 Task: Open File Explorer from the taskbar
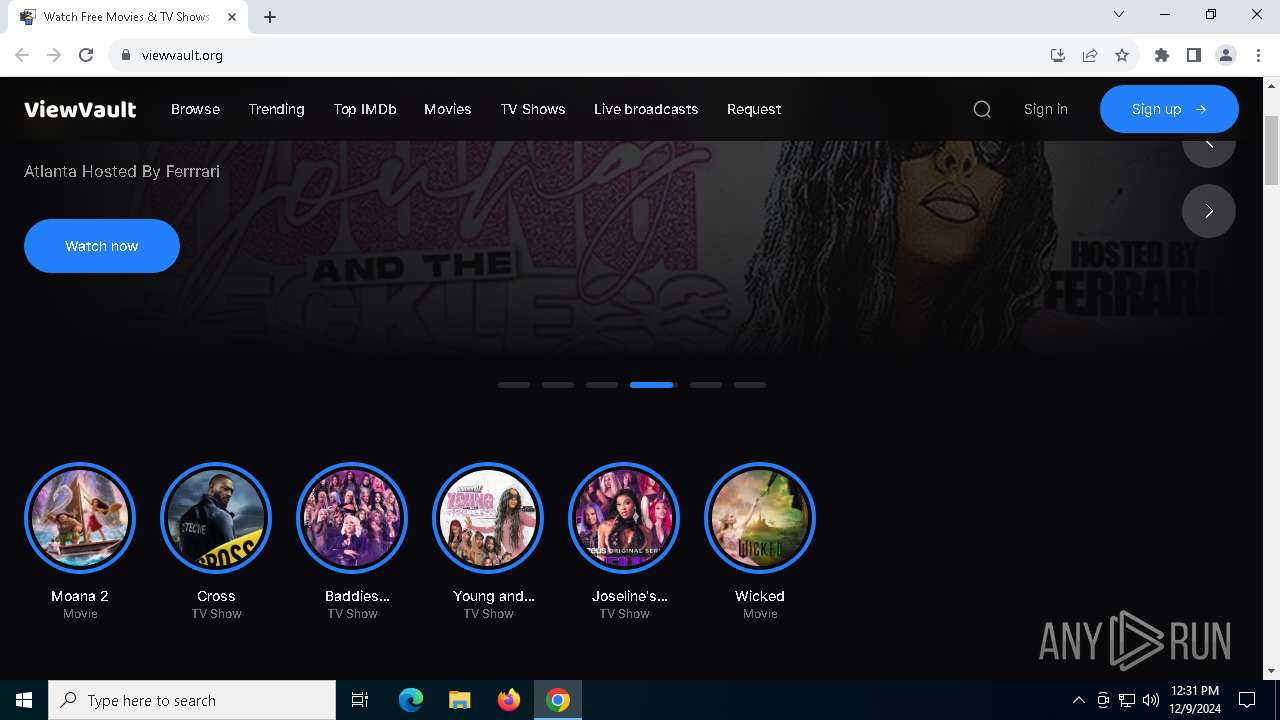pos(459,700)
